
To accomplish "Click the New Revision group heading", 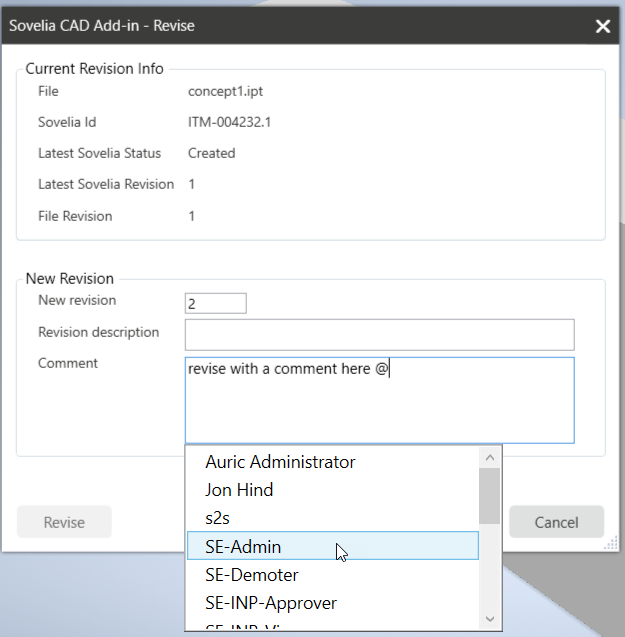I will coord(69,279).
